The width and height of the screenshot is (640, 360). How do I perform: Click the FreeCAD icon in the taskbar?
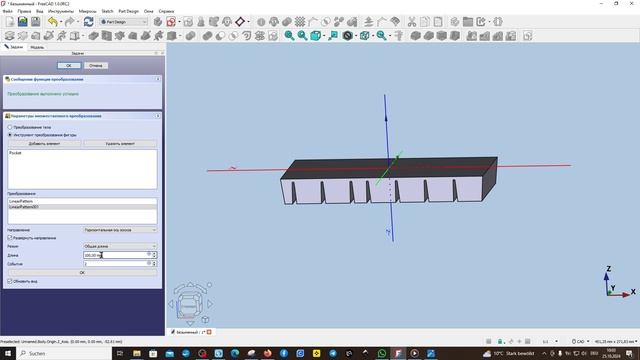click(x=398, y=353)
